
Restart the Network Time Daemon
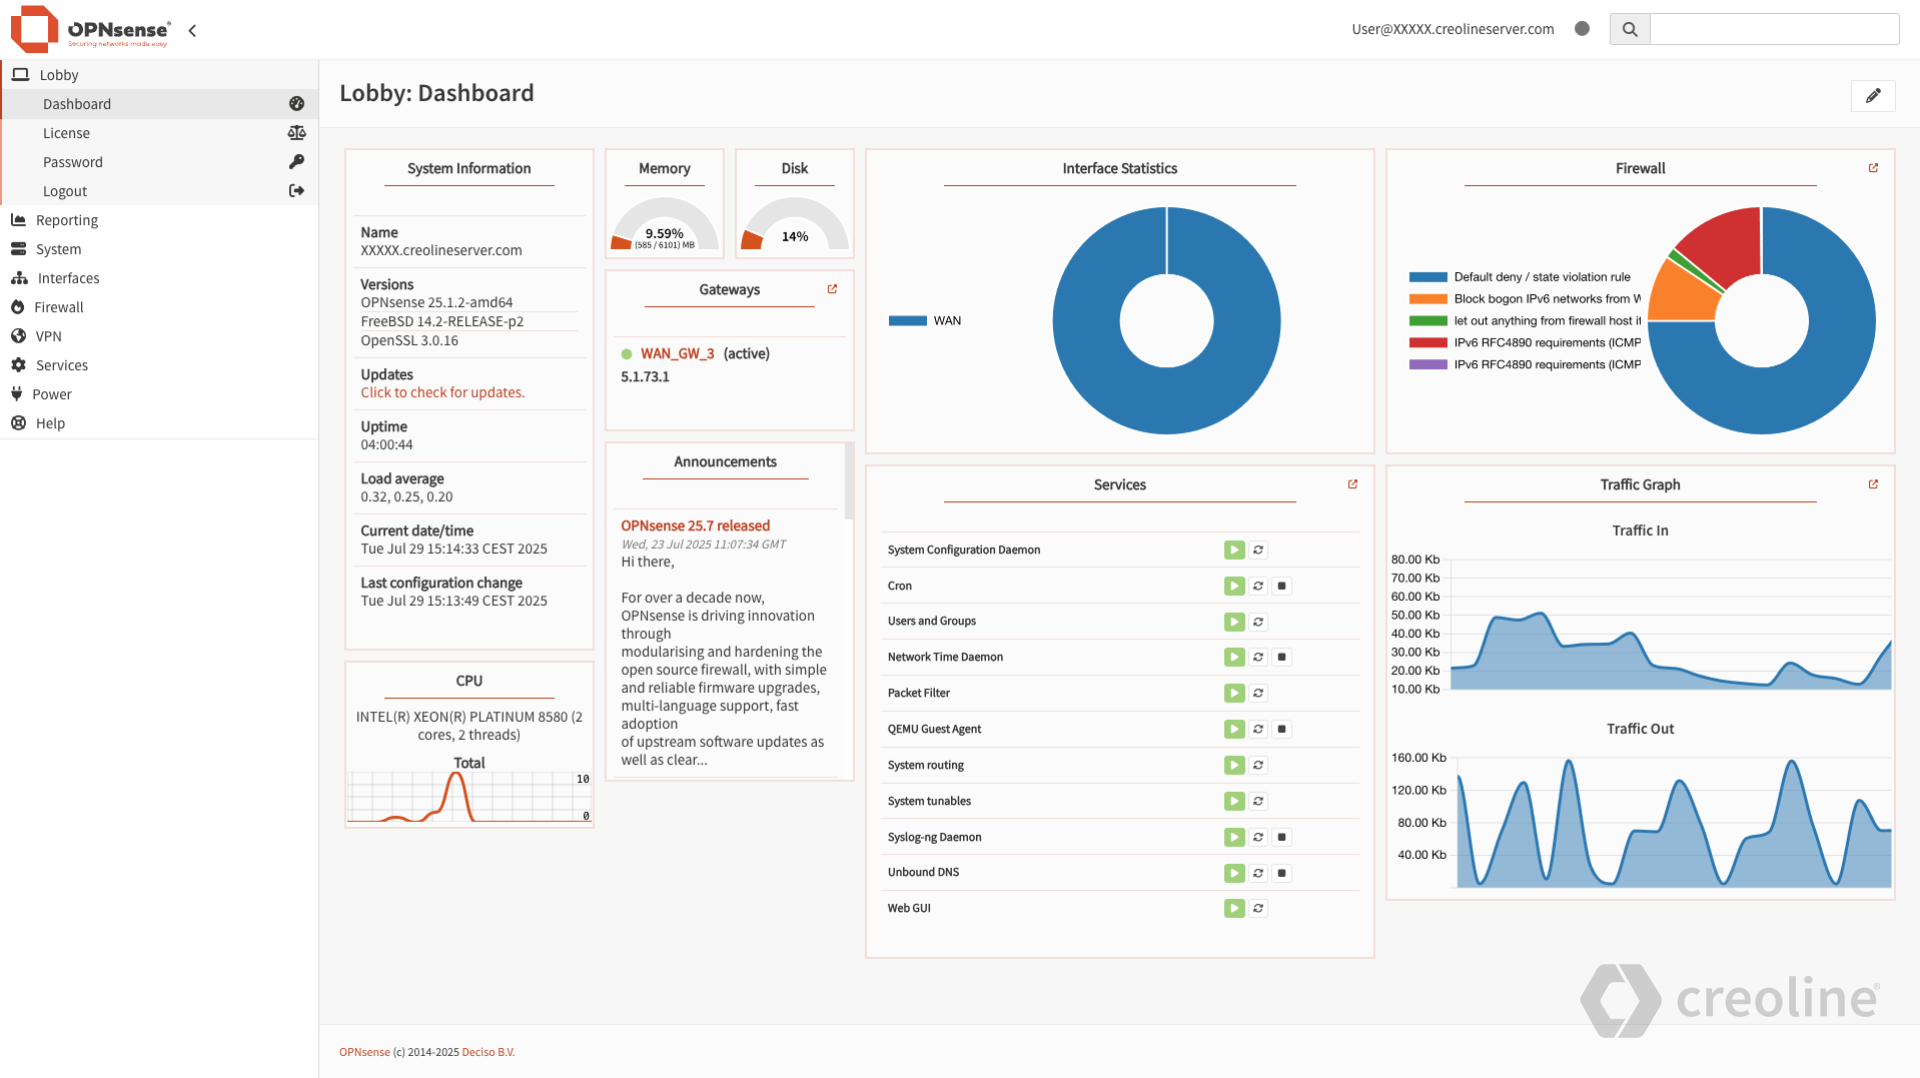pos(1258,657)
